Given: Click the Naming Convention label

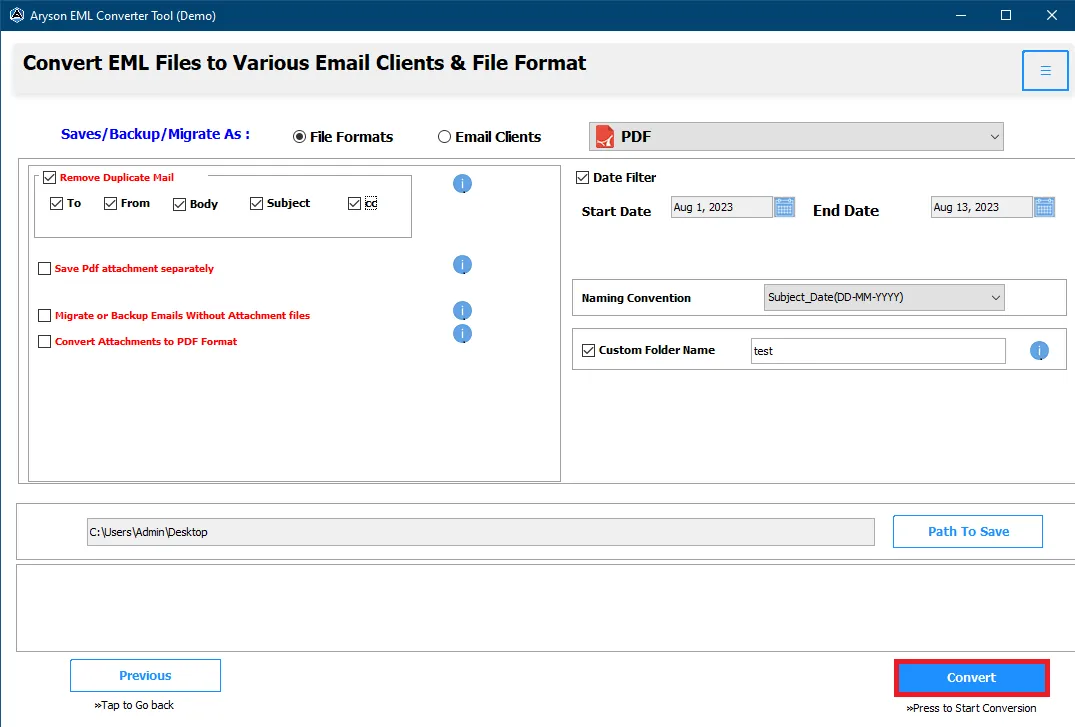Looking at the screenshot, I should [x=636, y=298].
